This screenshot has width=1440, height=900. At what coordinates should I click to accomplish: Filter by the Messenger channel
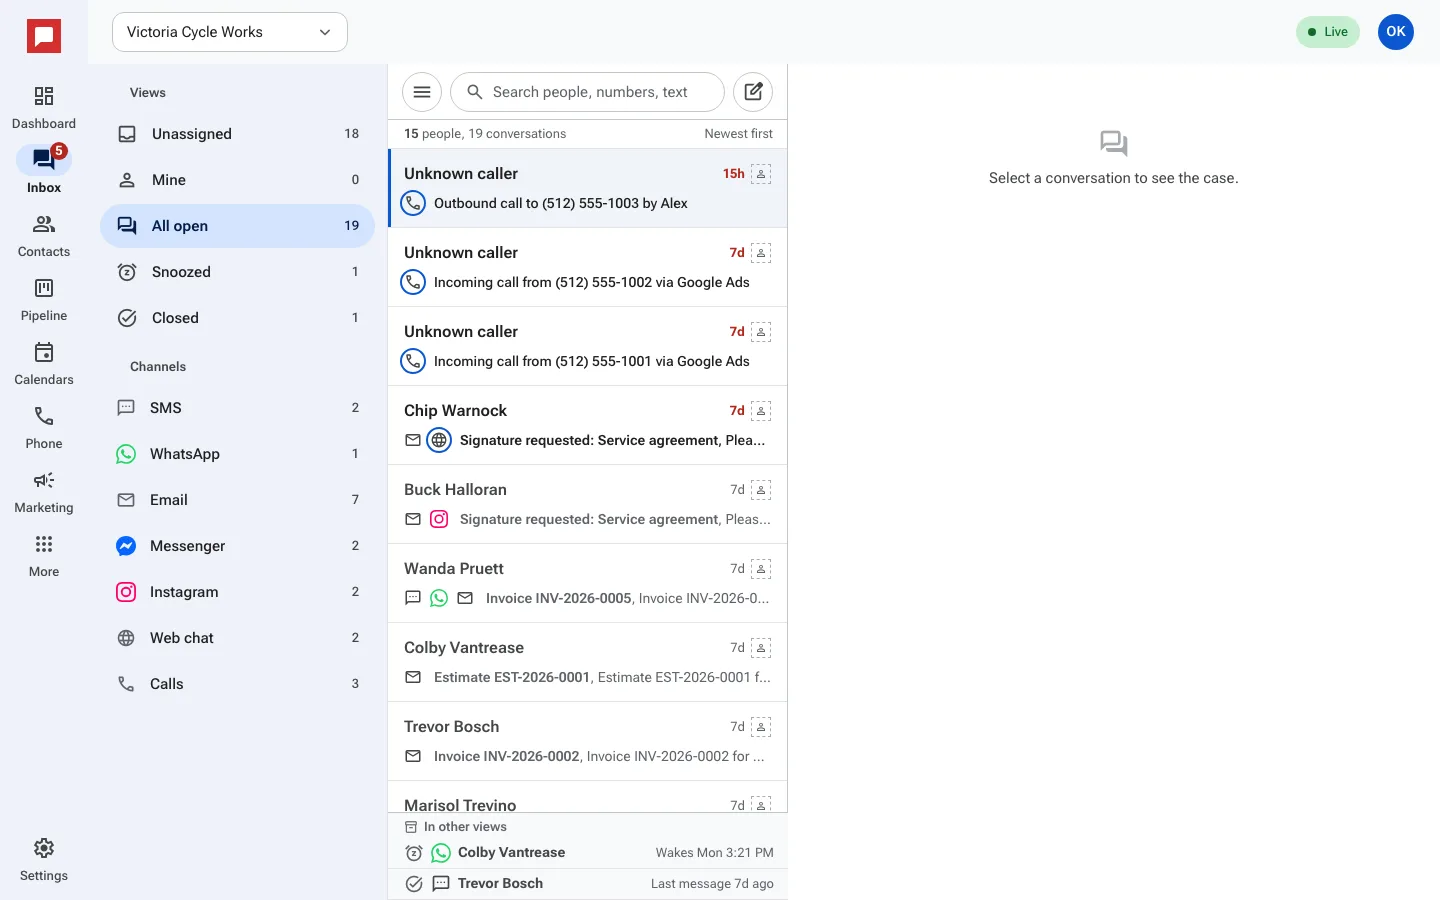[237, 546]
